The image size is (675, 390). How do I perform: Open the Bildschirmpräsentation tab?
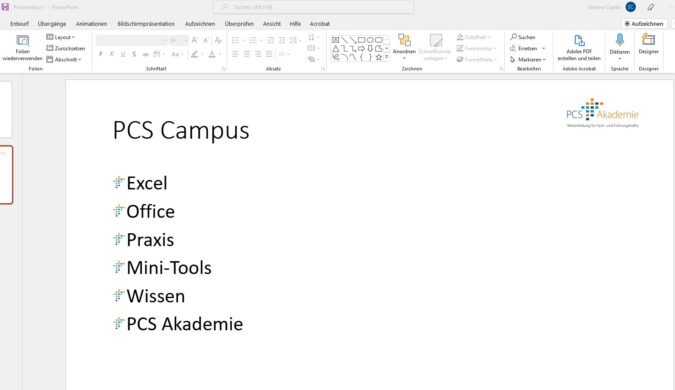(146, 24)
